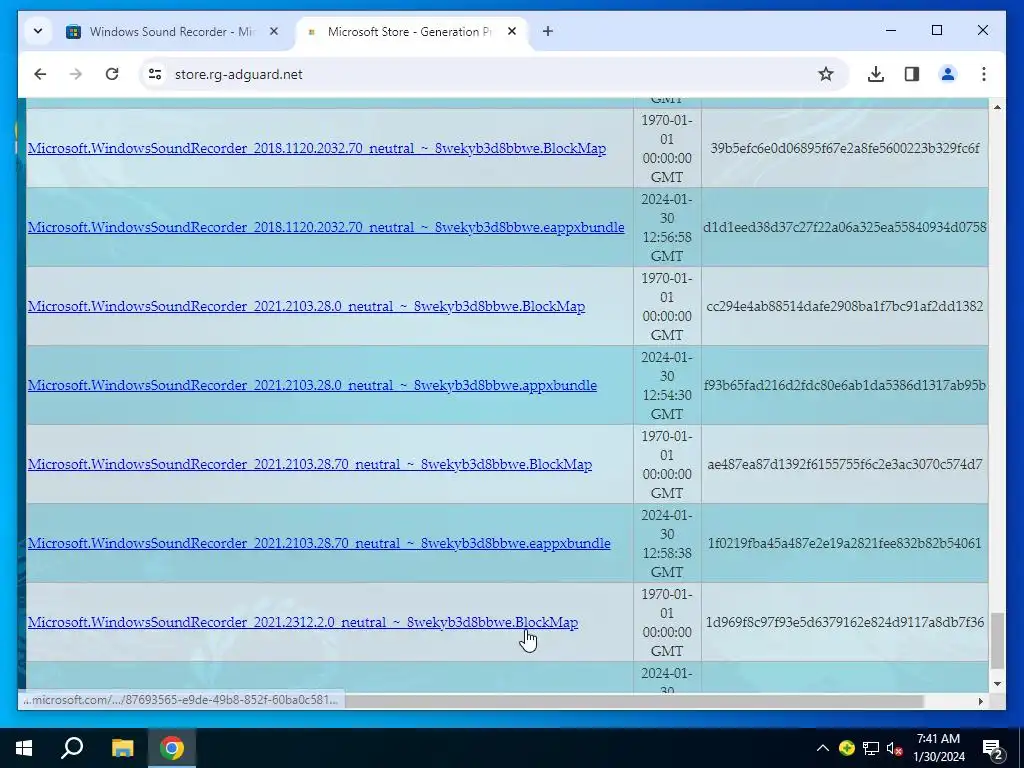The height and width of the screenshot is (768, 1024).
Task: Click the 2024-01-30 12:58:38 GMT date cell
Action: pyautogui.click(x=667, y=543)
